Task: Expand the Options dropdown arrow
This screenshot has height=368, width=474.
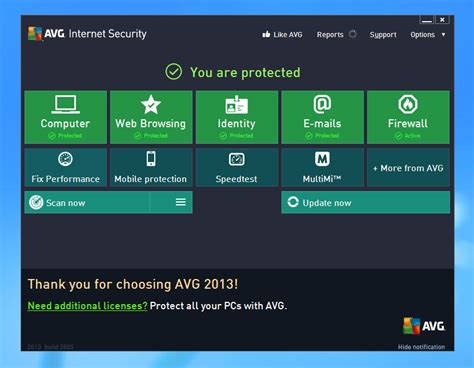Action: point(443,34)
